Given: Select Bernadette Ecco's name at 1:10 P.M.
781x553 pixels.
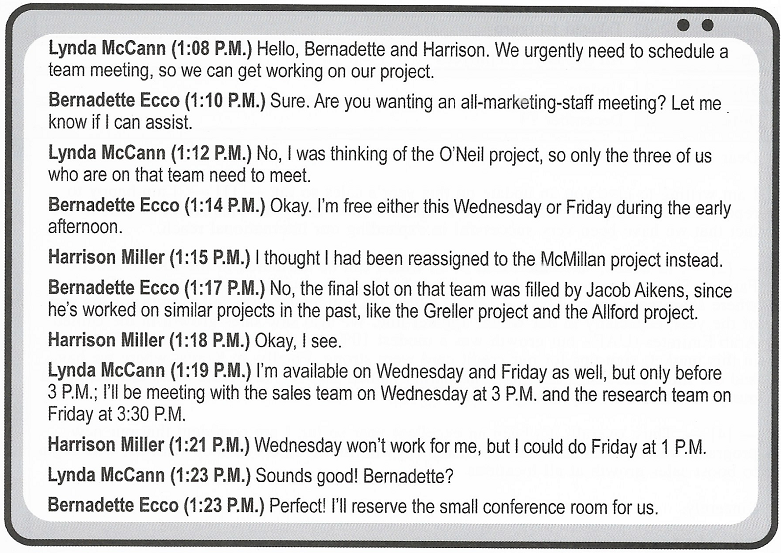Looking at the screenshot, I should (111, 100).
